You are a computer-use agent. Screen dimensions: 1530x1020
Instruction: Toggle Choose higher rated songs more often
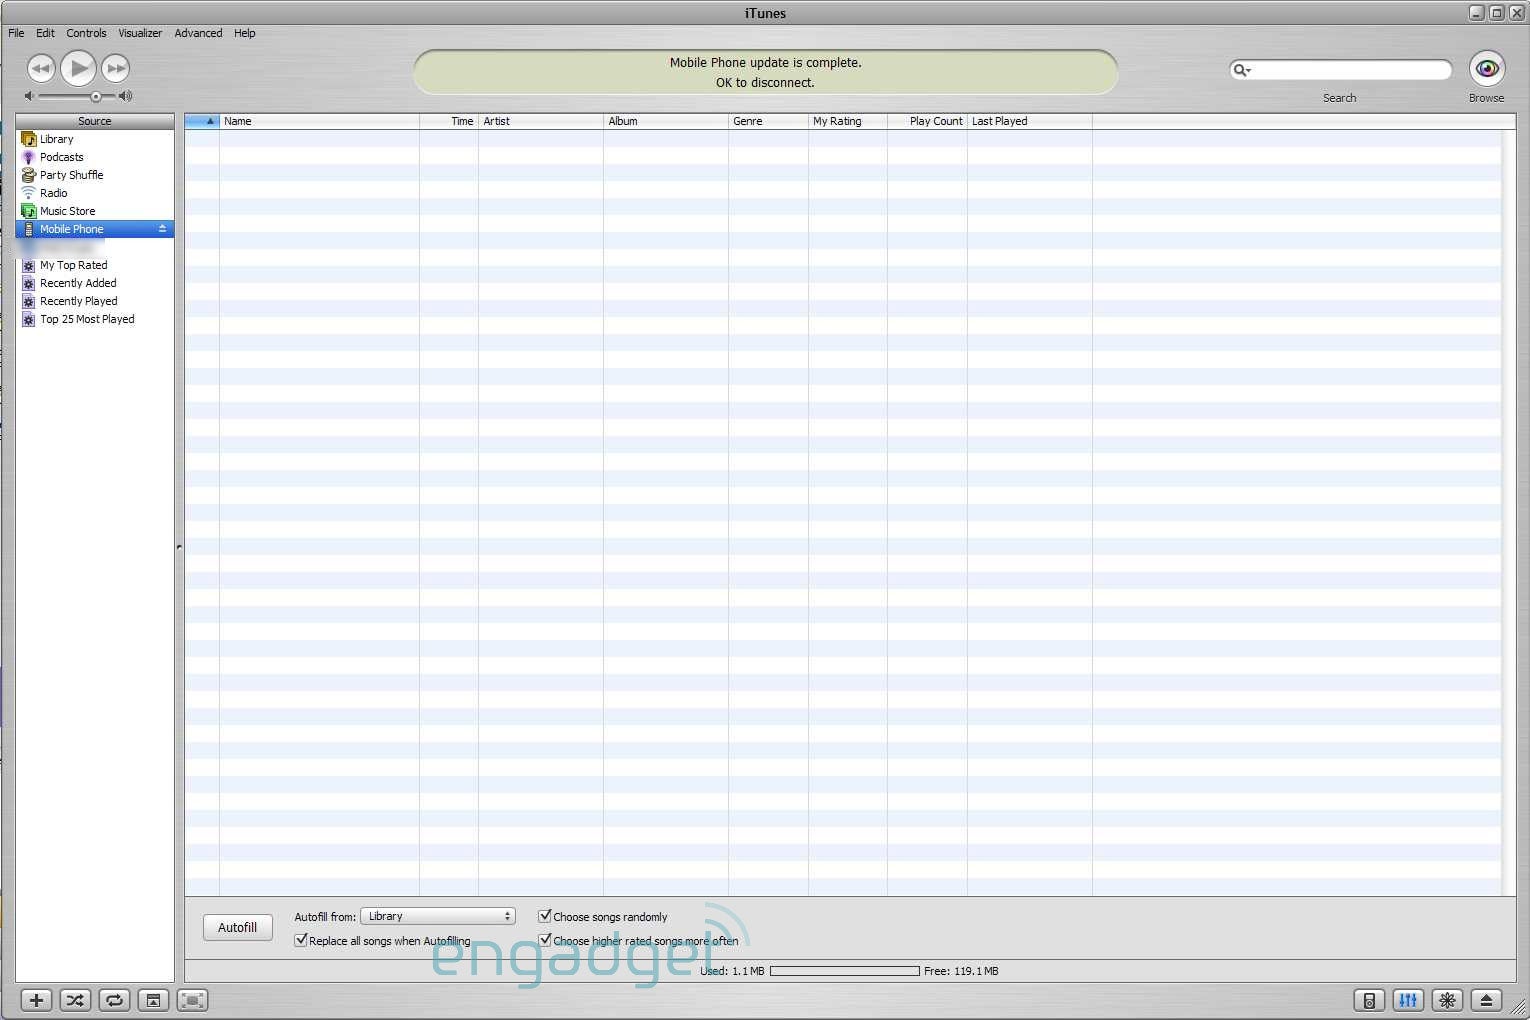point(545,940)
